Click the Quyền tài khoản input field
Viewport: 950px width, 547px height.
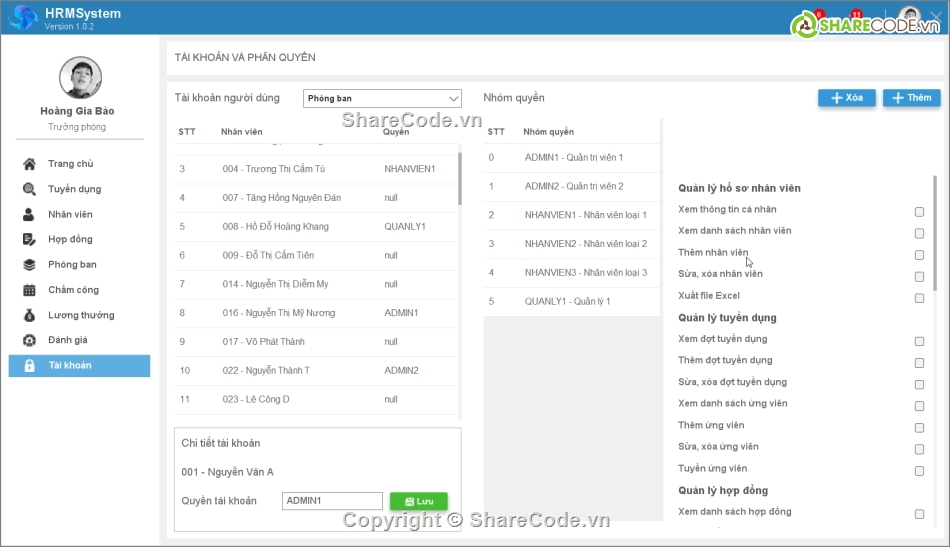[x=332, y=501]
